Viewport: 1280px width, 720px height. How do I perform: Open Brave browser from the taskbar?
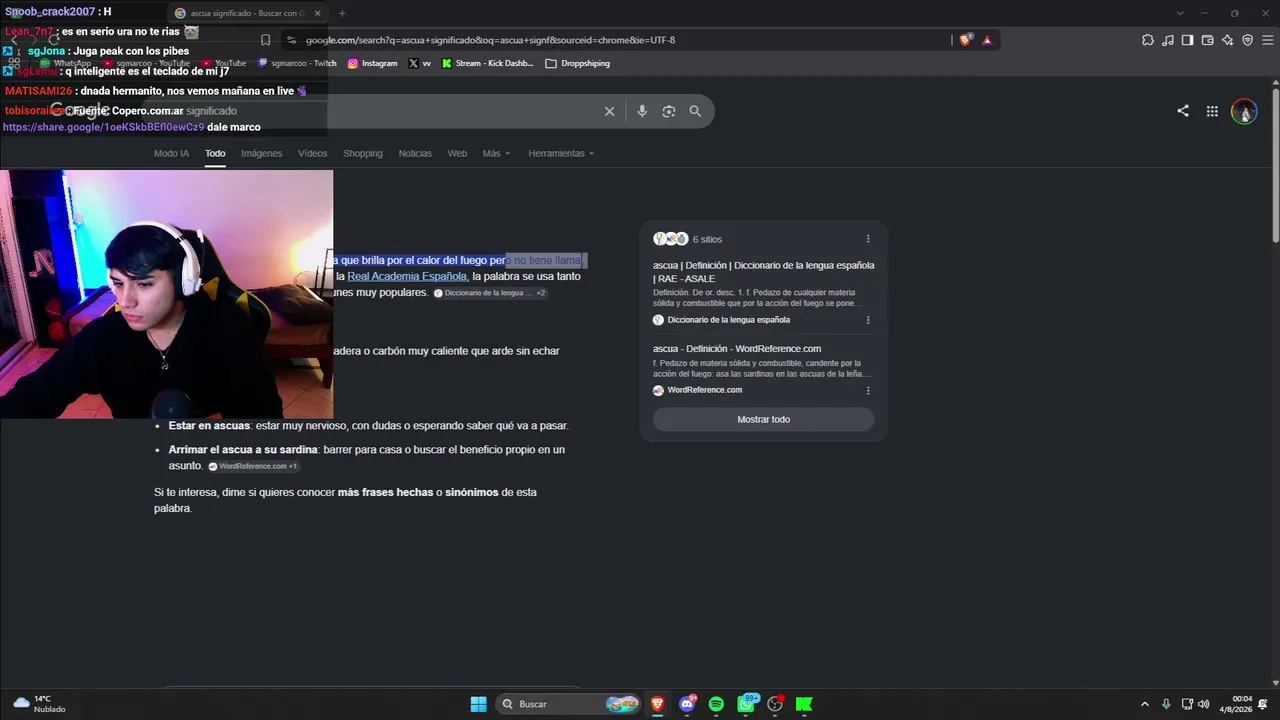657,704
